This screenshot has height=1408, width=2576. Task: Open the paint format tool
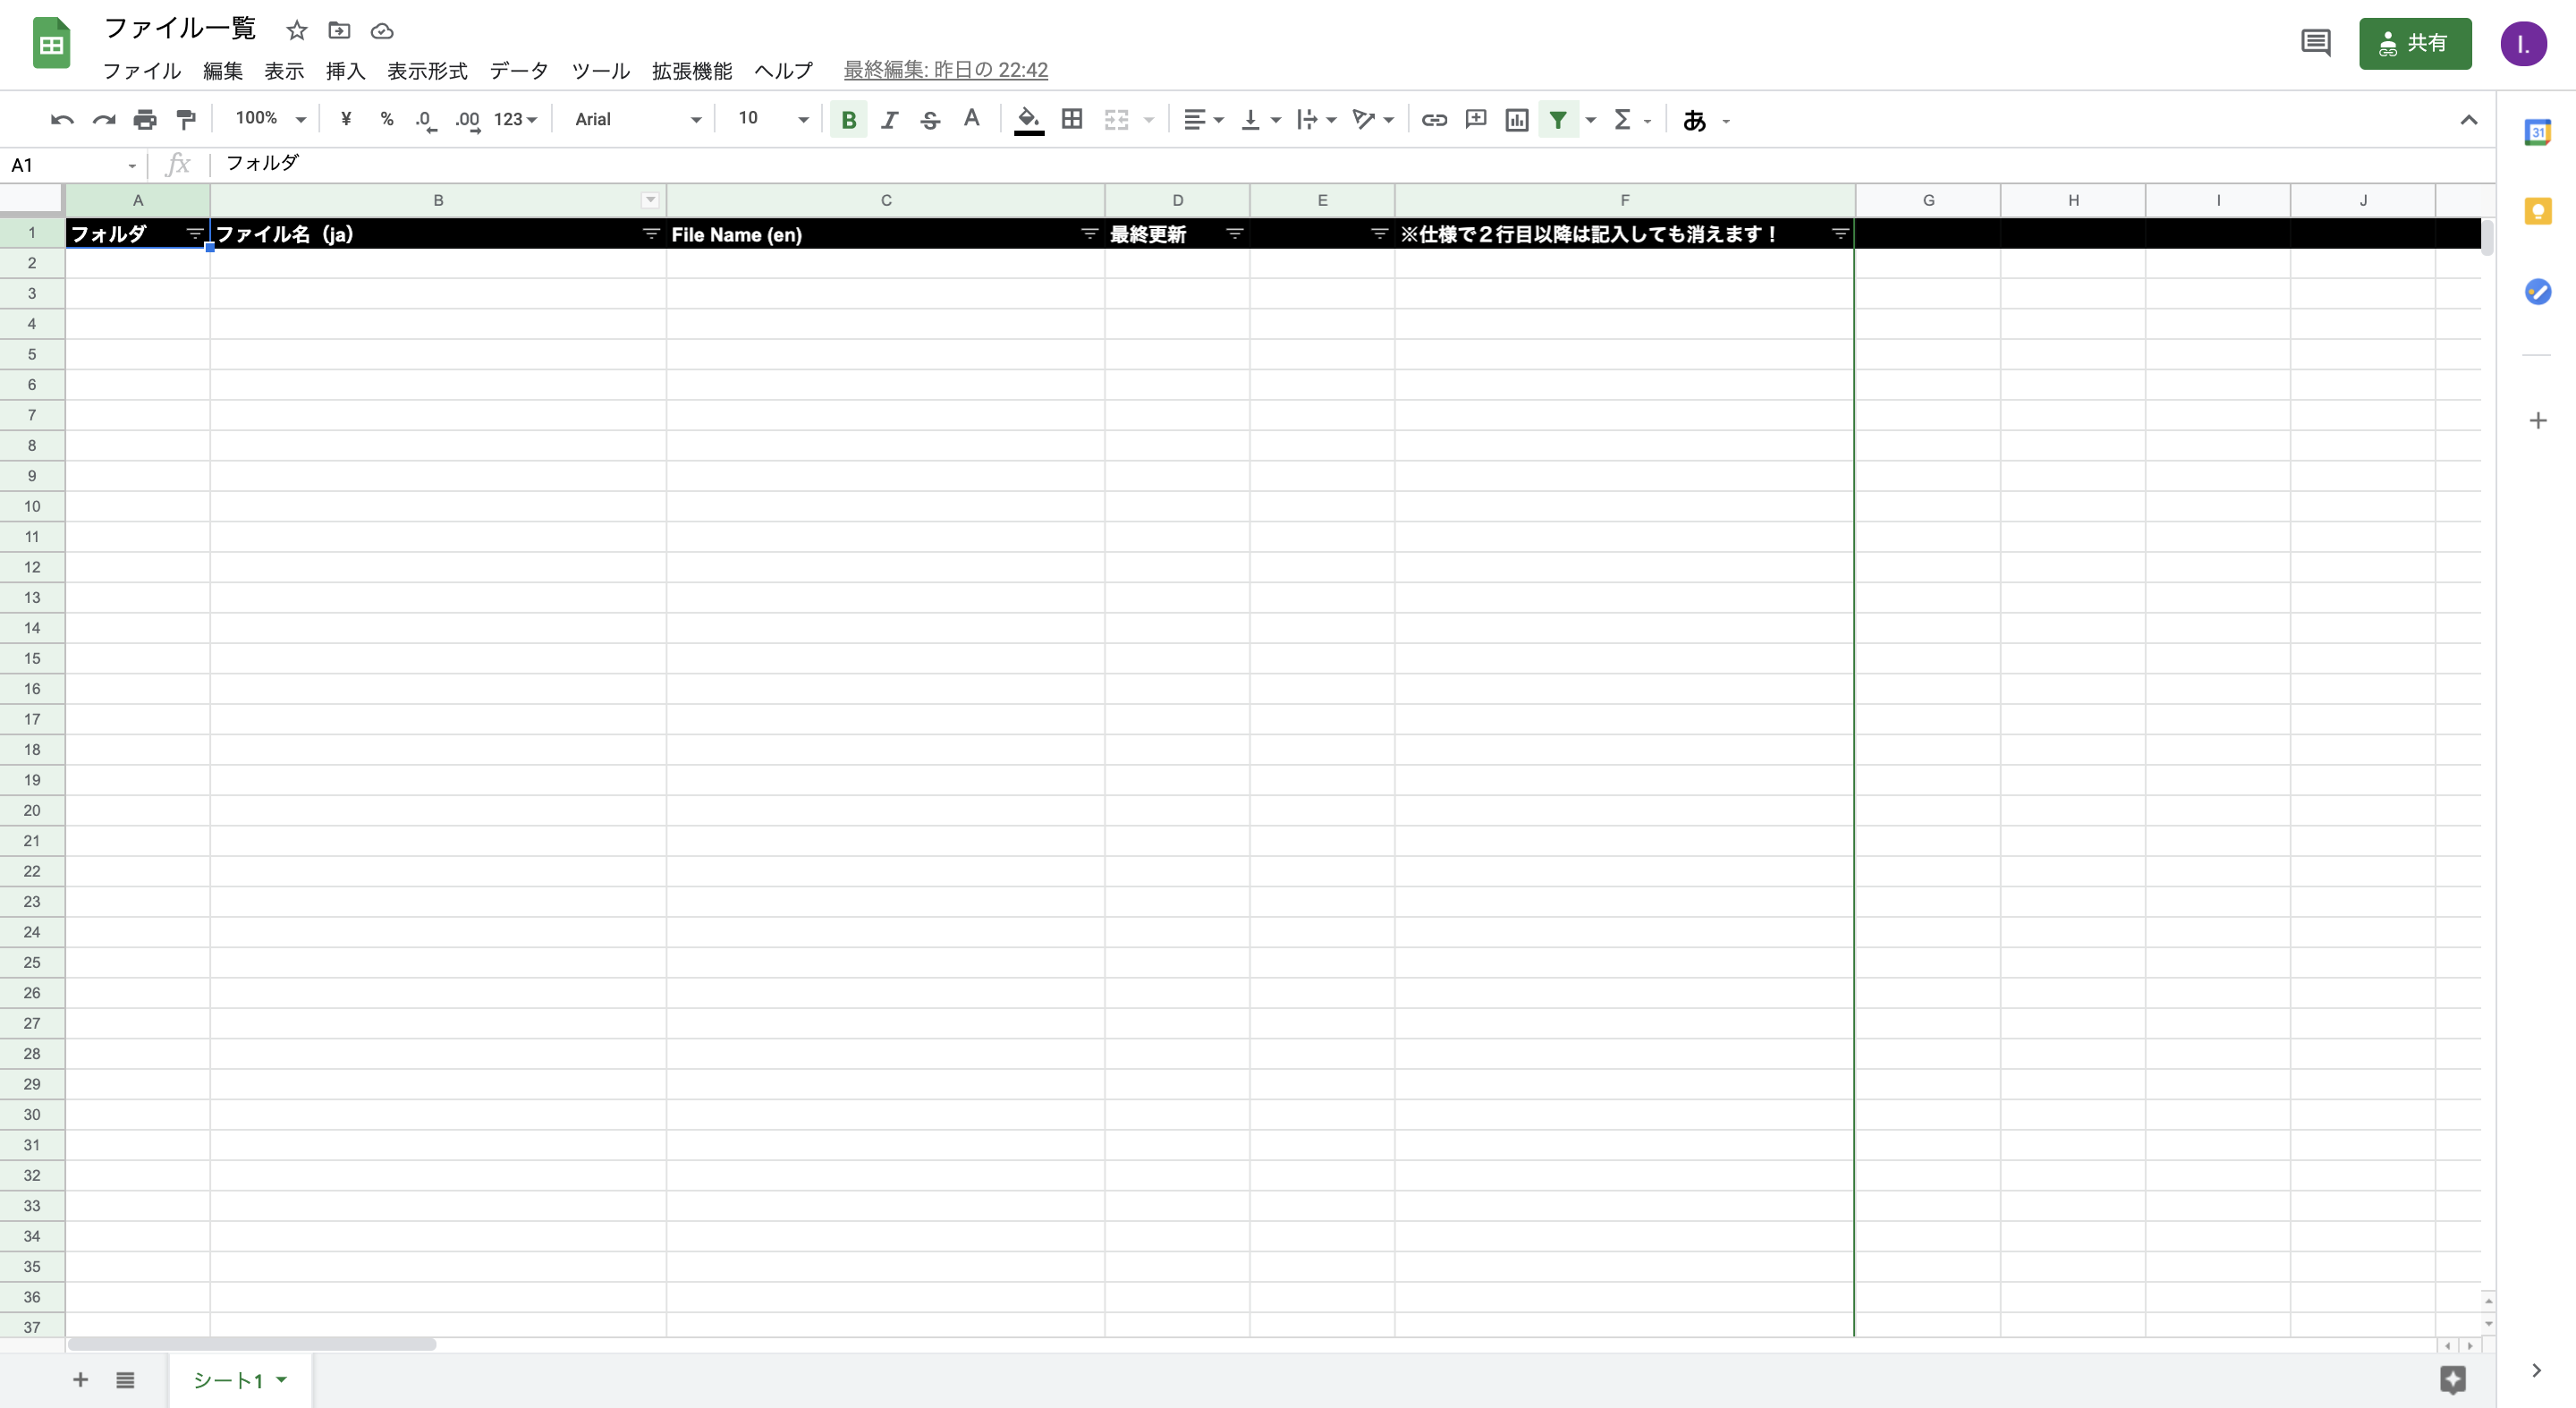[x=186, y=119]
